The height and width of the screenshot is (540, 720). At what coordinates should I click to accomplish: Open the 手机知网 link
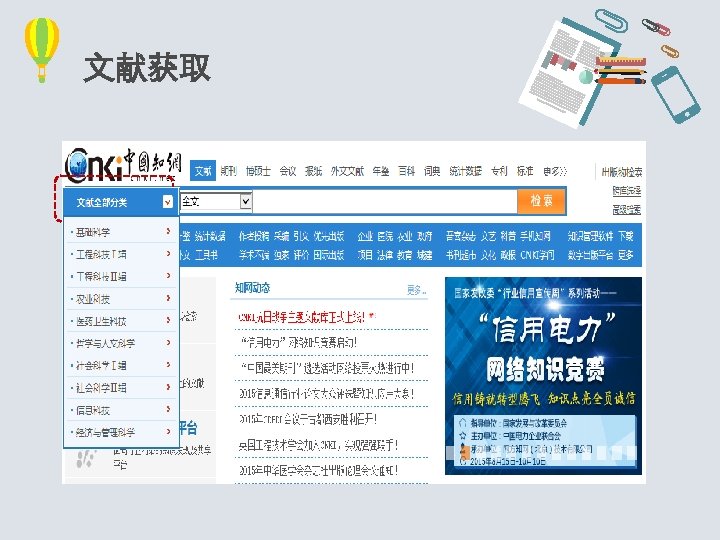(535, 236)
